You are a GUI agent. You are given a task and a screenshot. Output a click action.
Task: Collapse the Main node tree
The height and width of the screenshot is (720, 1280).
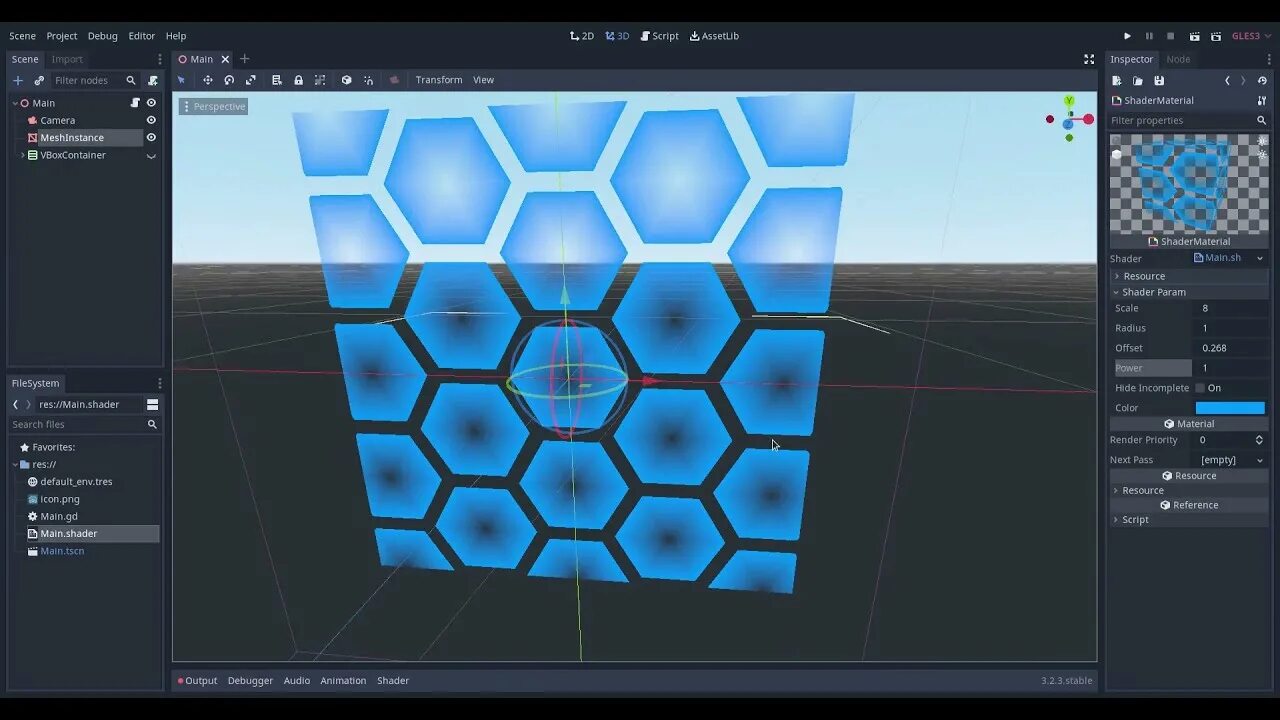15,103
